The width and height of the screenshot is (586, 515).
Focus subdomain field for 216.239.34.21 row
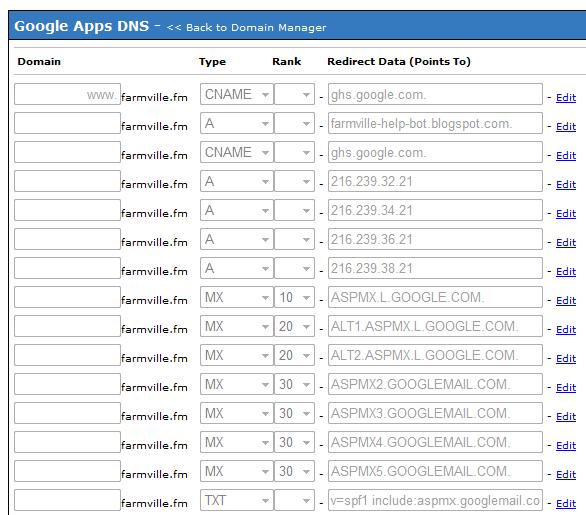pos(67,210)
